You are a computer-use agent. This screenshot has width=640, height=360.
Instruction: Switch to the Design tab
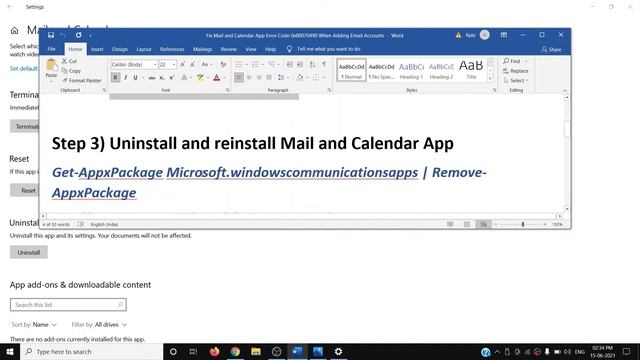[x=120, y=49]
